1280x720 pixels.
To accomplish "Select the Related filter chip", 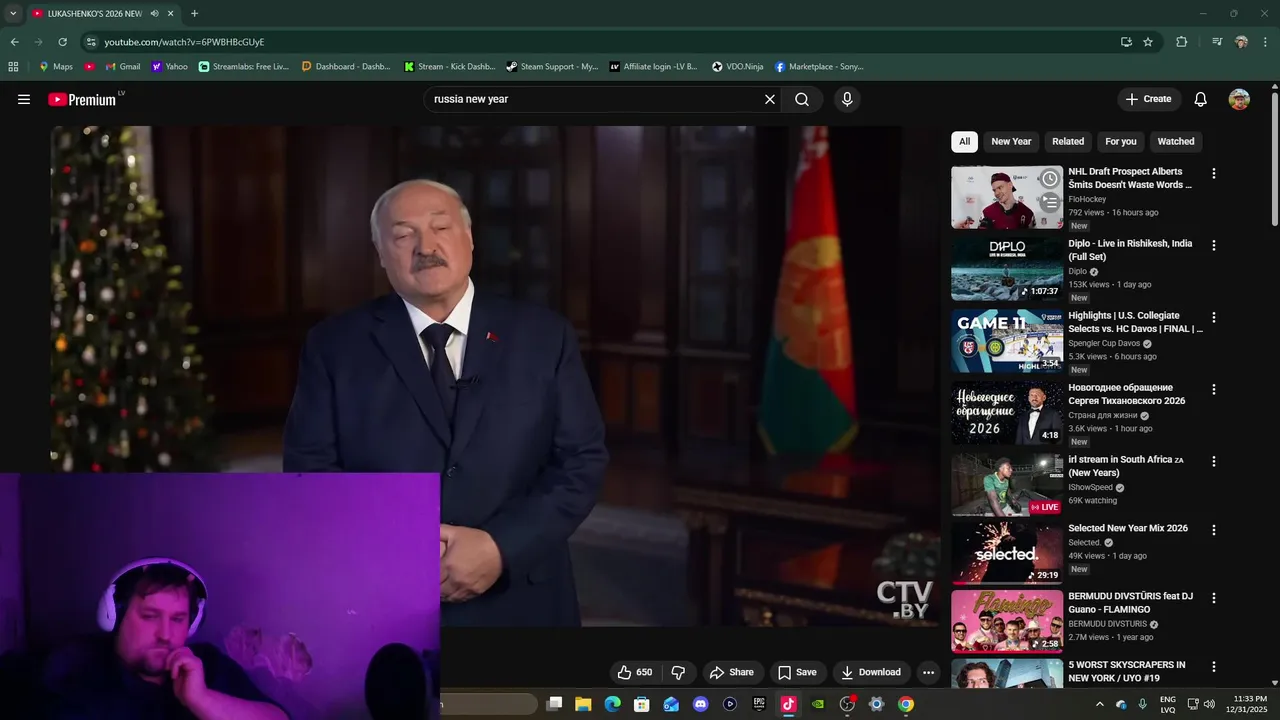I will pos(1068,141).
